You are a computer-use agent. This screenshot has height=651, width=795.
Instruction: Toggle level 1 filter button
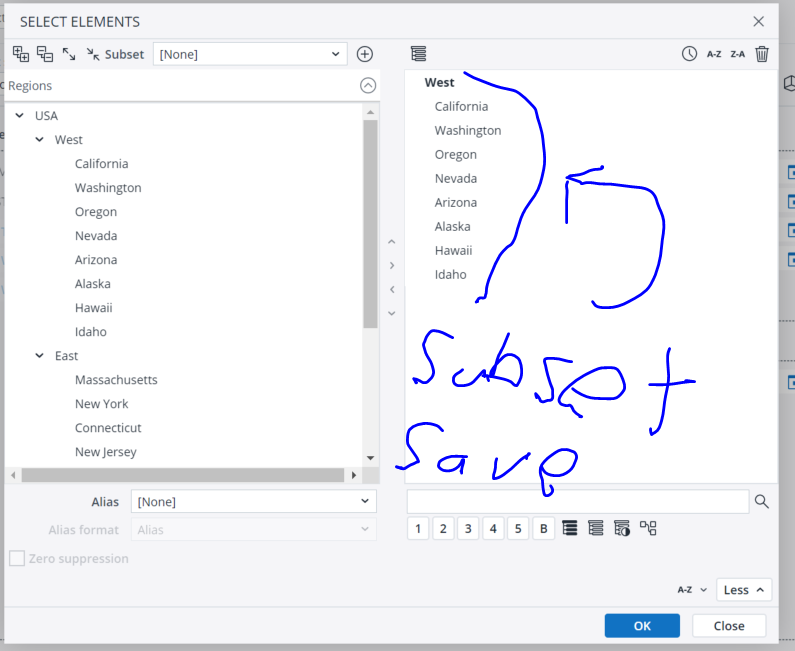[418, 529]
